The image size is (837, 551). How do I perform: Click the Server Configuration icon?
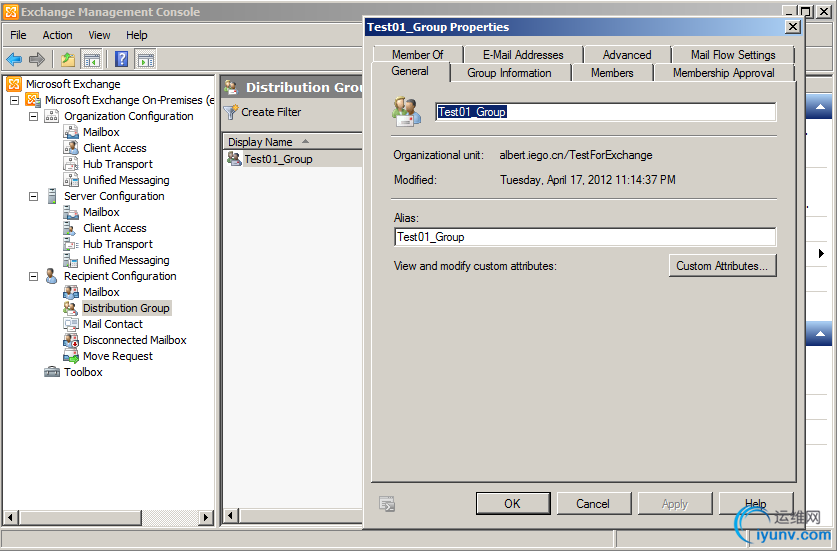[x=52, y=196]
